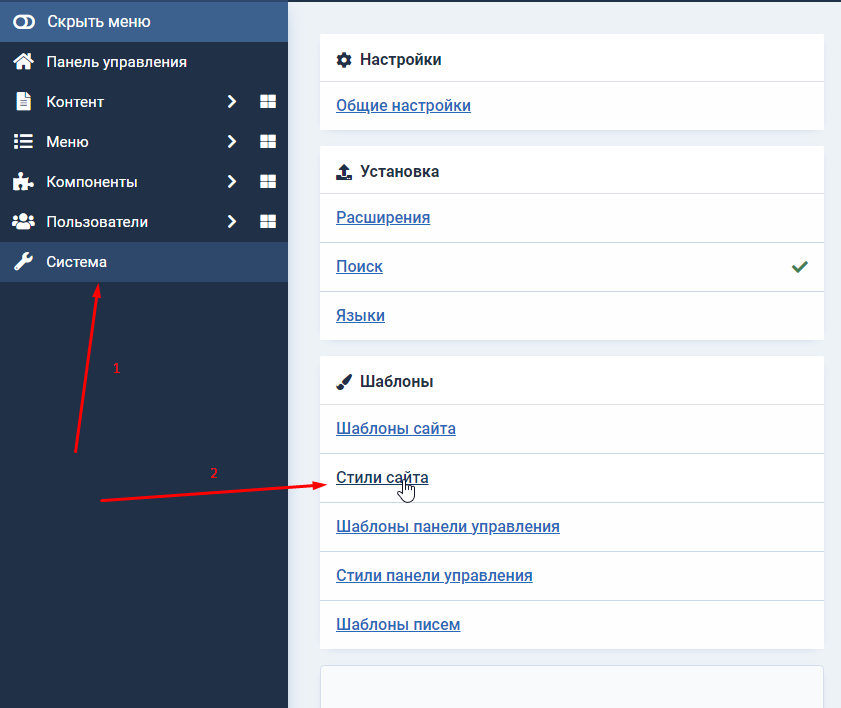Viewport: 841px width, 708px height.
Task: Click the Joomla logo icon beside Скрыть меню
Action: (x=23, y=20)
